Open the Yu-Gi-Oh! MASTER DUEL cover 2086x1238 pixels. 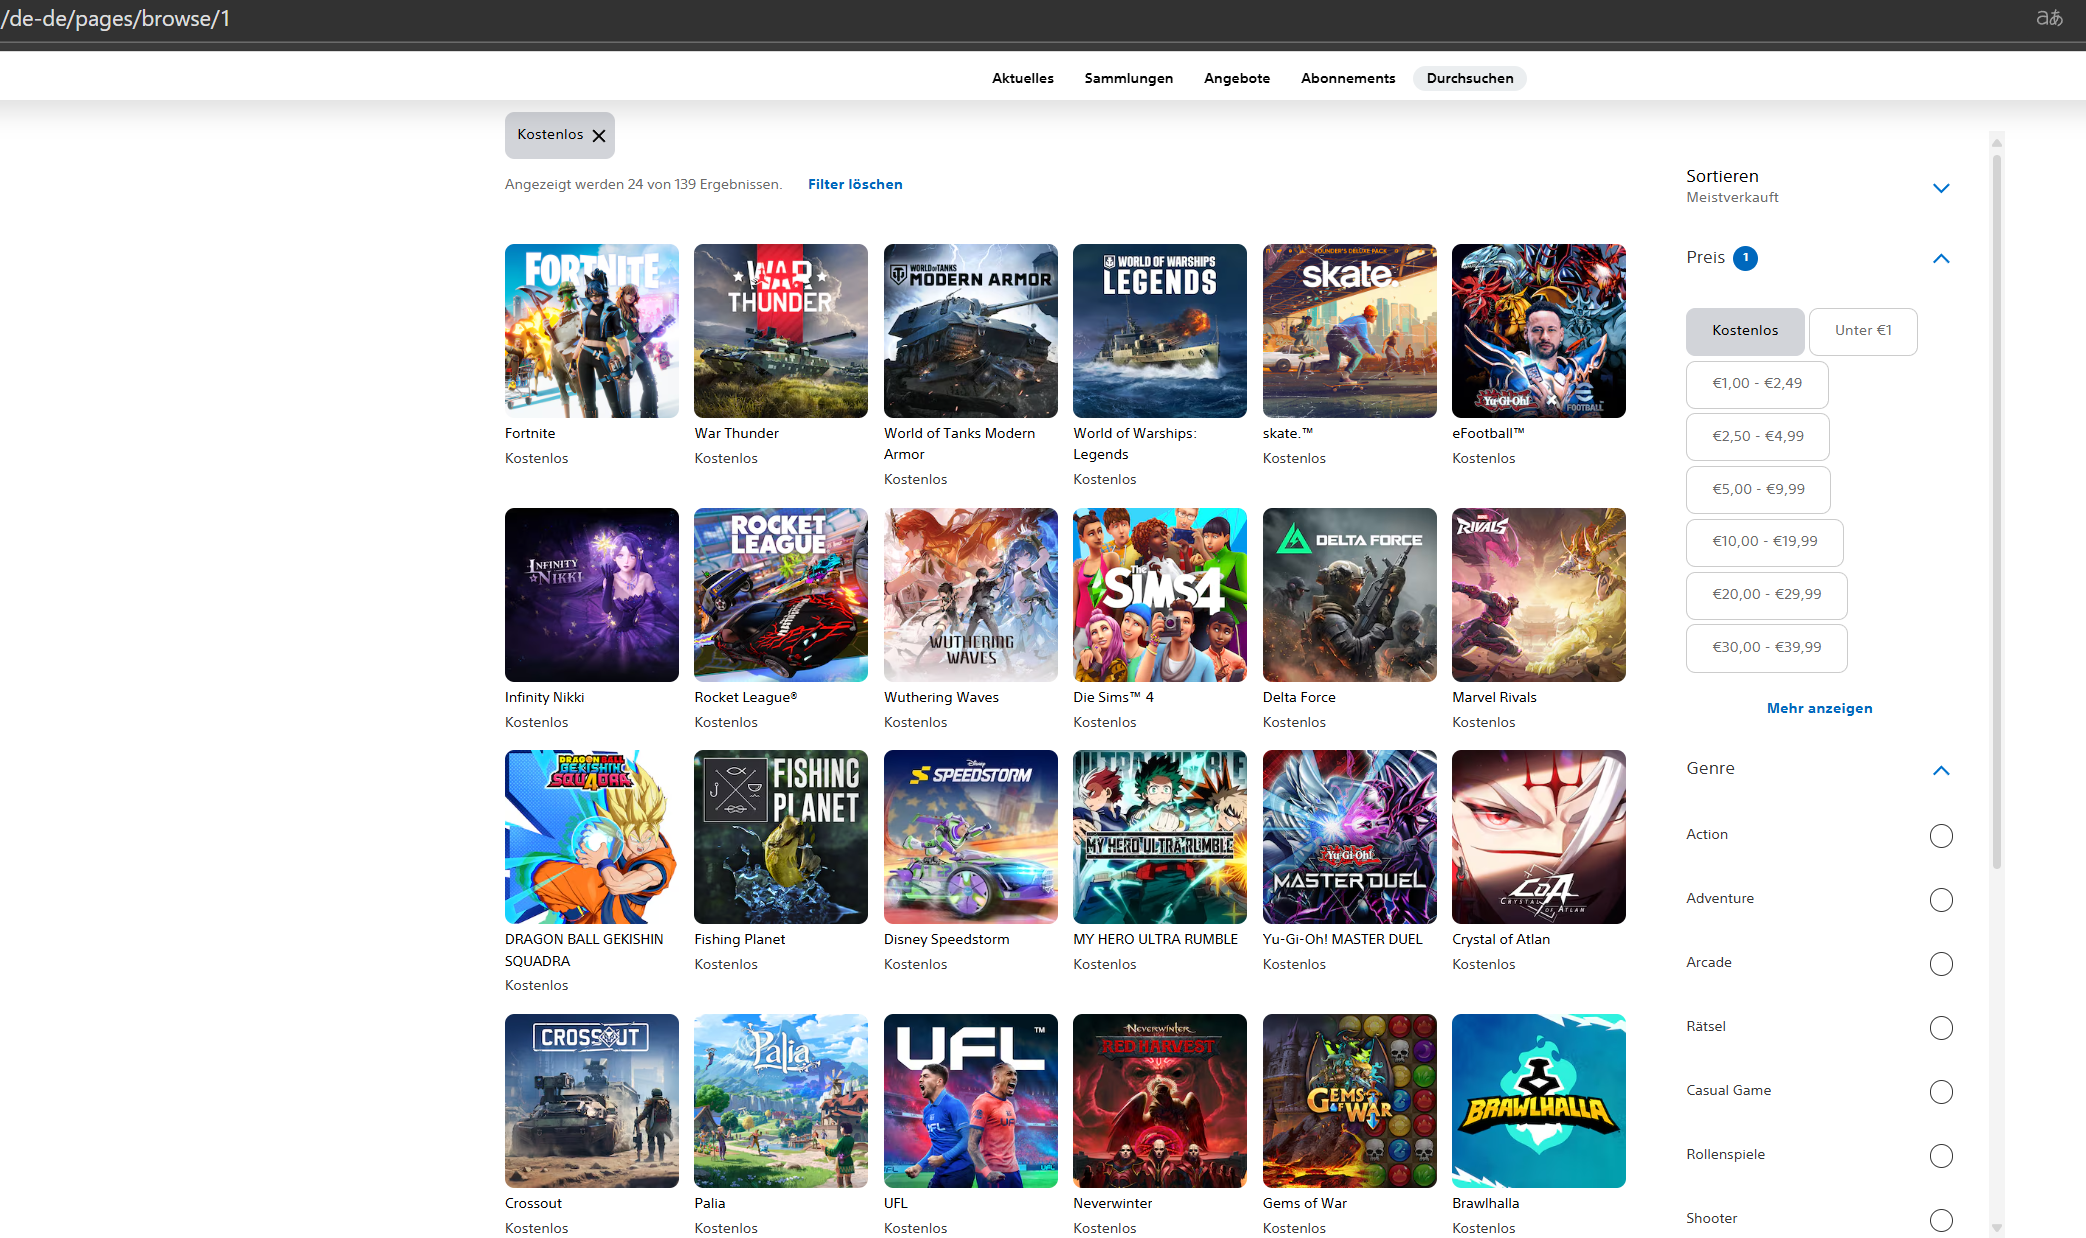coord(1349,837)
